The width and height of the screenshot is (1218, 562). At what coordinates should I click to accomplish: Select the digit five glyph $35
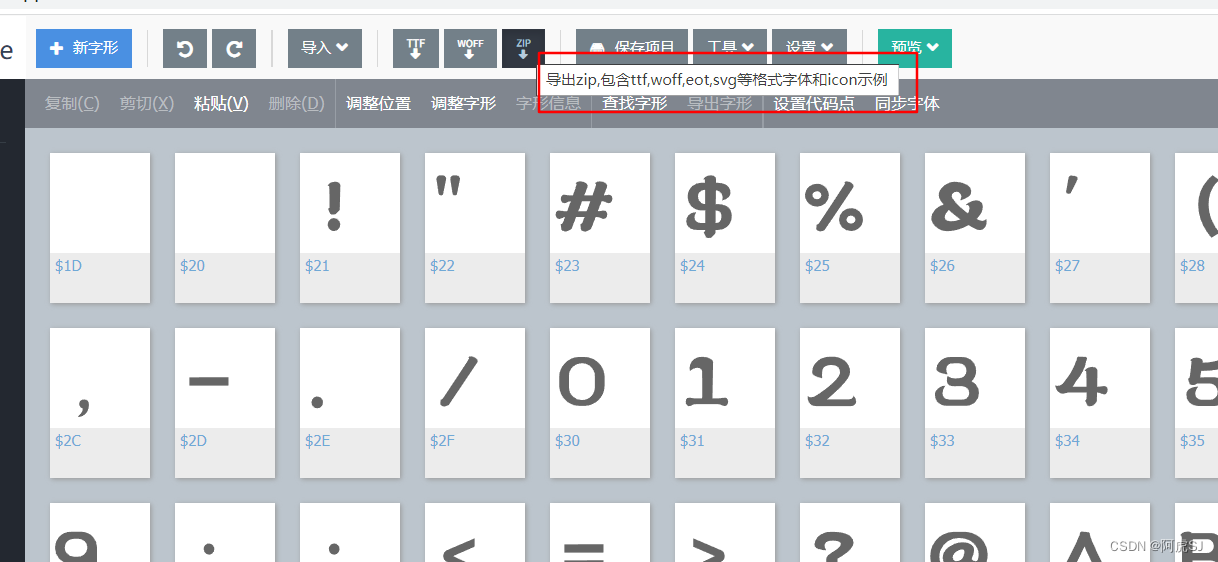click(x=1196, y=403)
